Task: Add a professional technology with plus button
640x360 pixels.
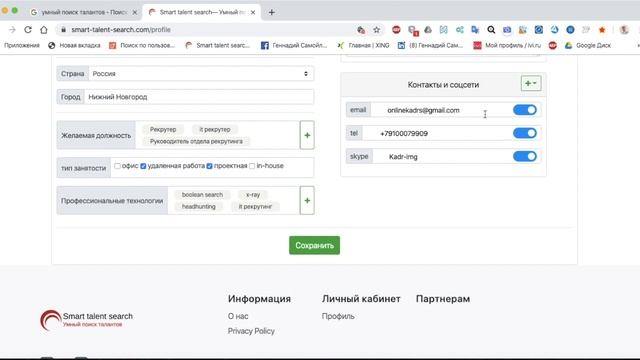Action: coord(307,200)
